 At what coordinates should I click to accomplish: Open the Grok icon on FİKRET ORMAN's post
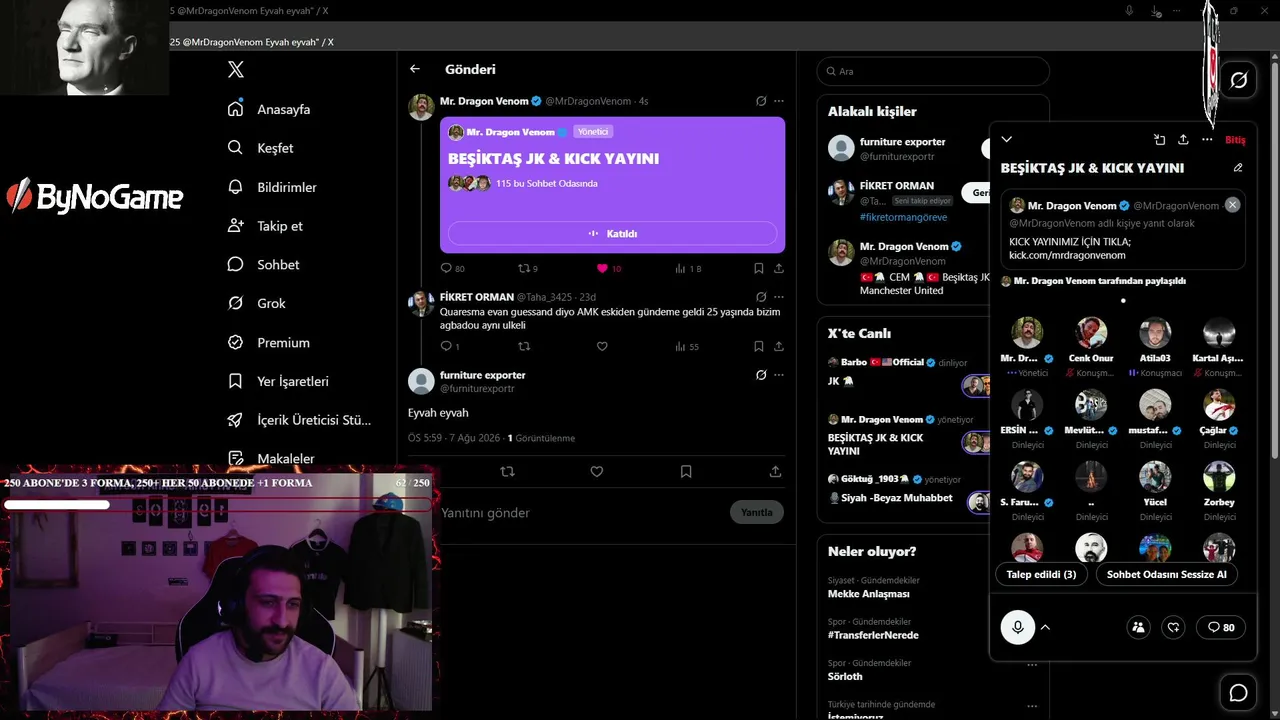click(761, 297)
